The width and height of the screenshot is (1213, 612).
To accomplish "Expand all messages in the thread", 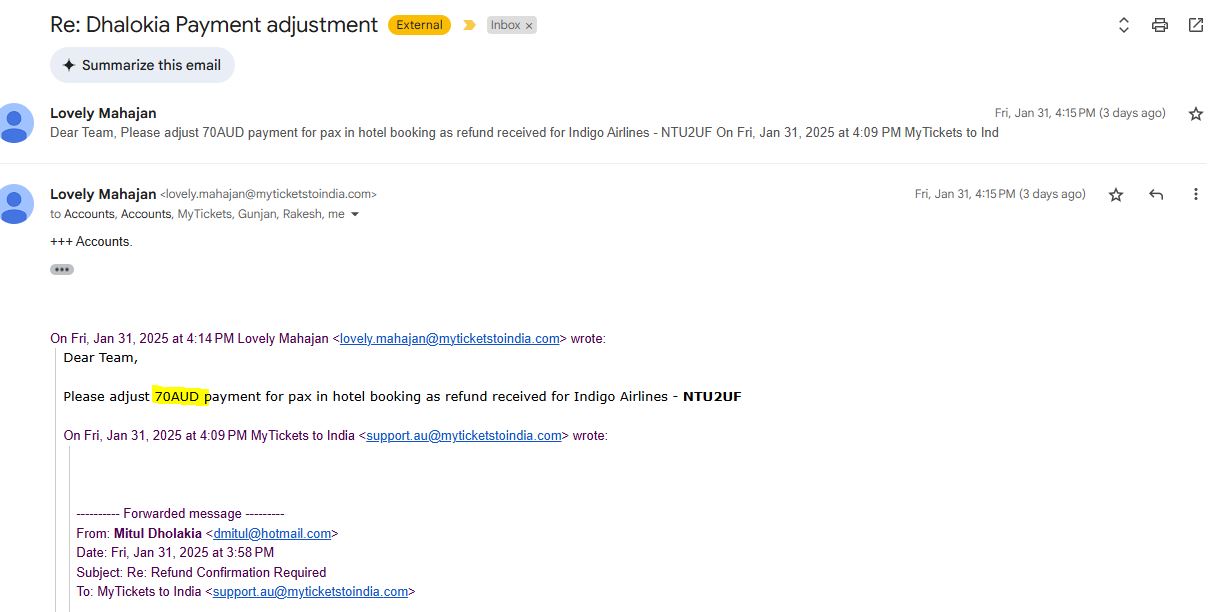I will [x=1123, y=25].
